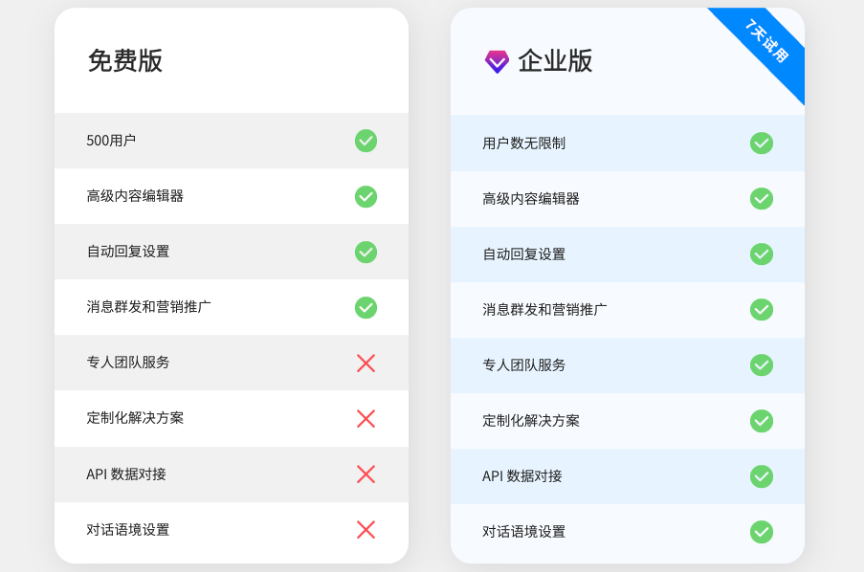Click the green check for 用户数无限制
Screen dimensions: 864x572
[x=761, y=143]
